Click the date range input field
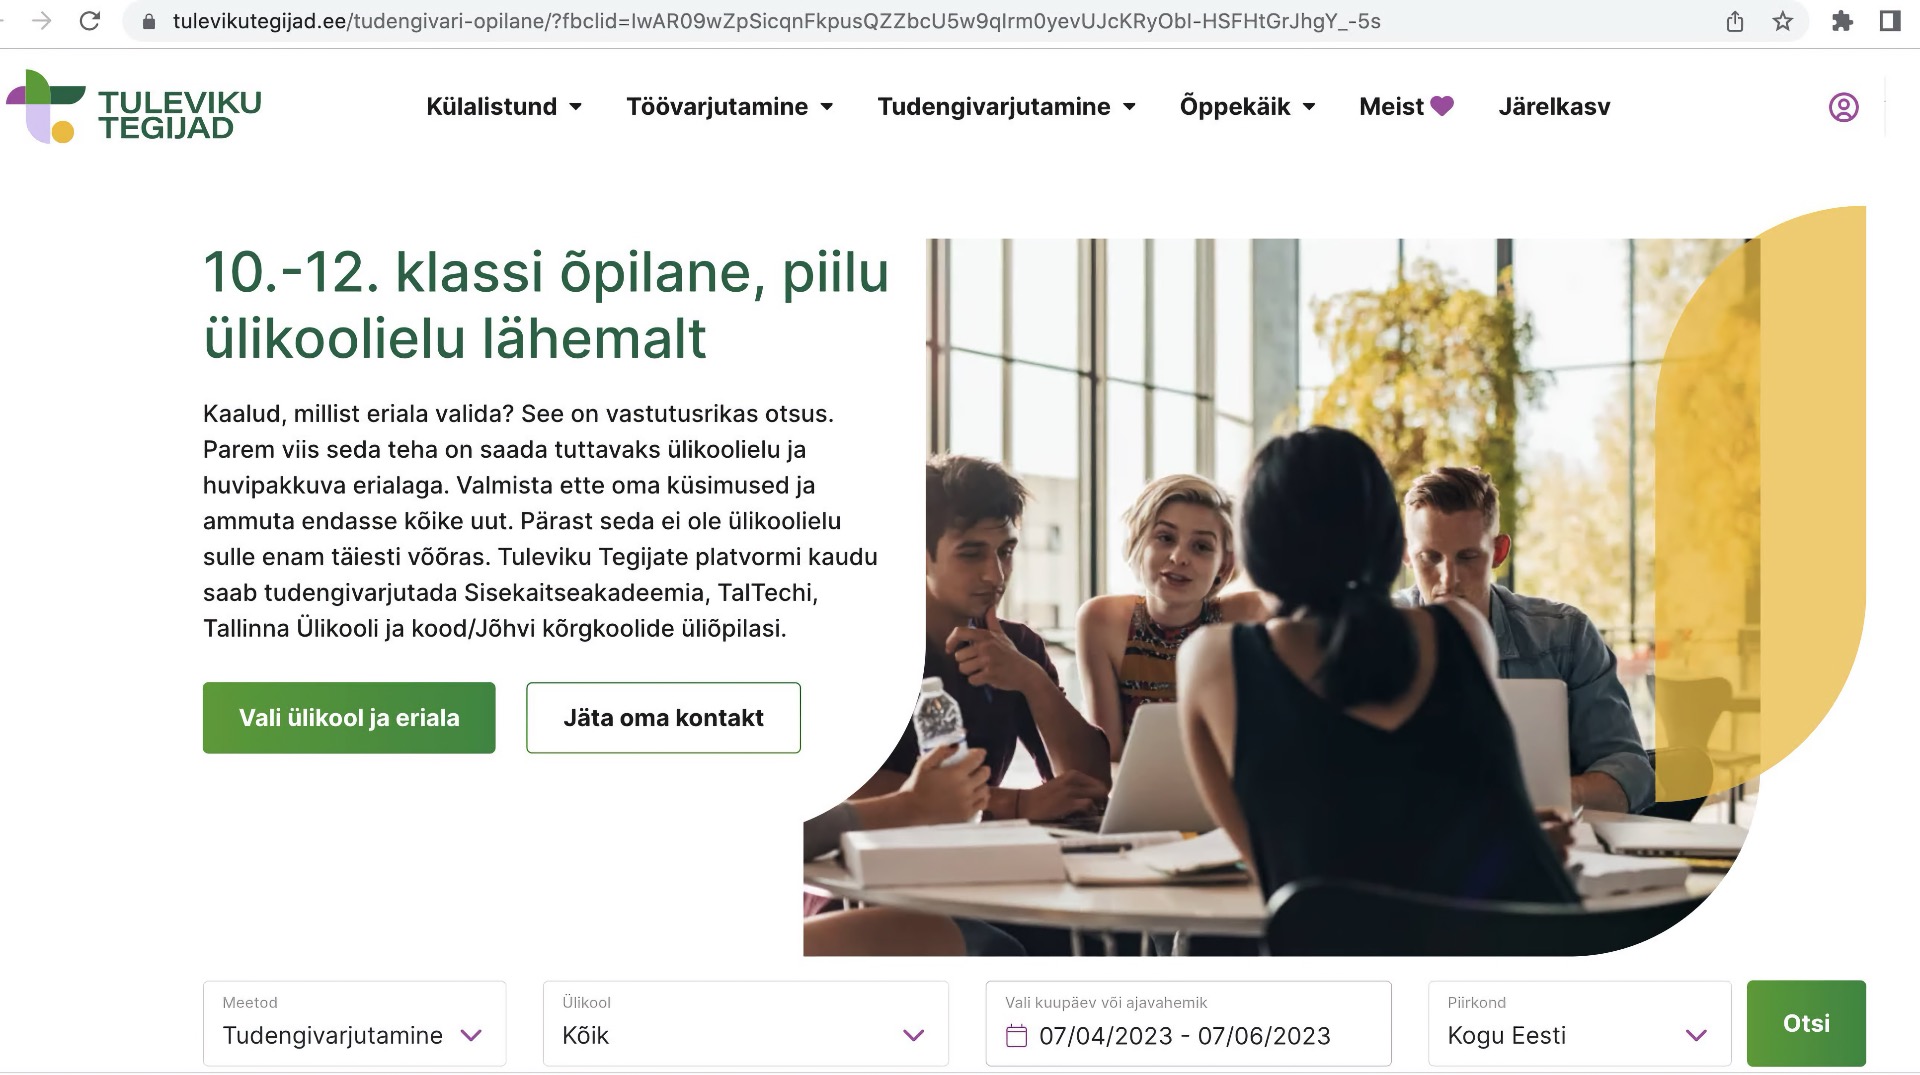The image size is (1920, 1075). point(1188,1024)
